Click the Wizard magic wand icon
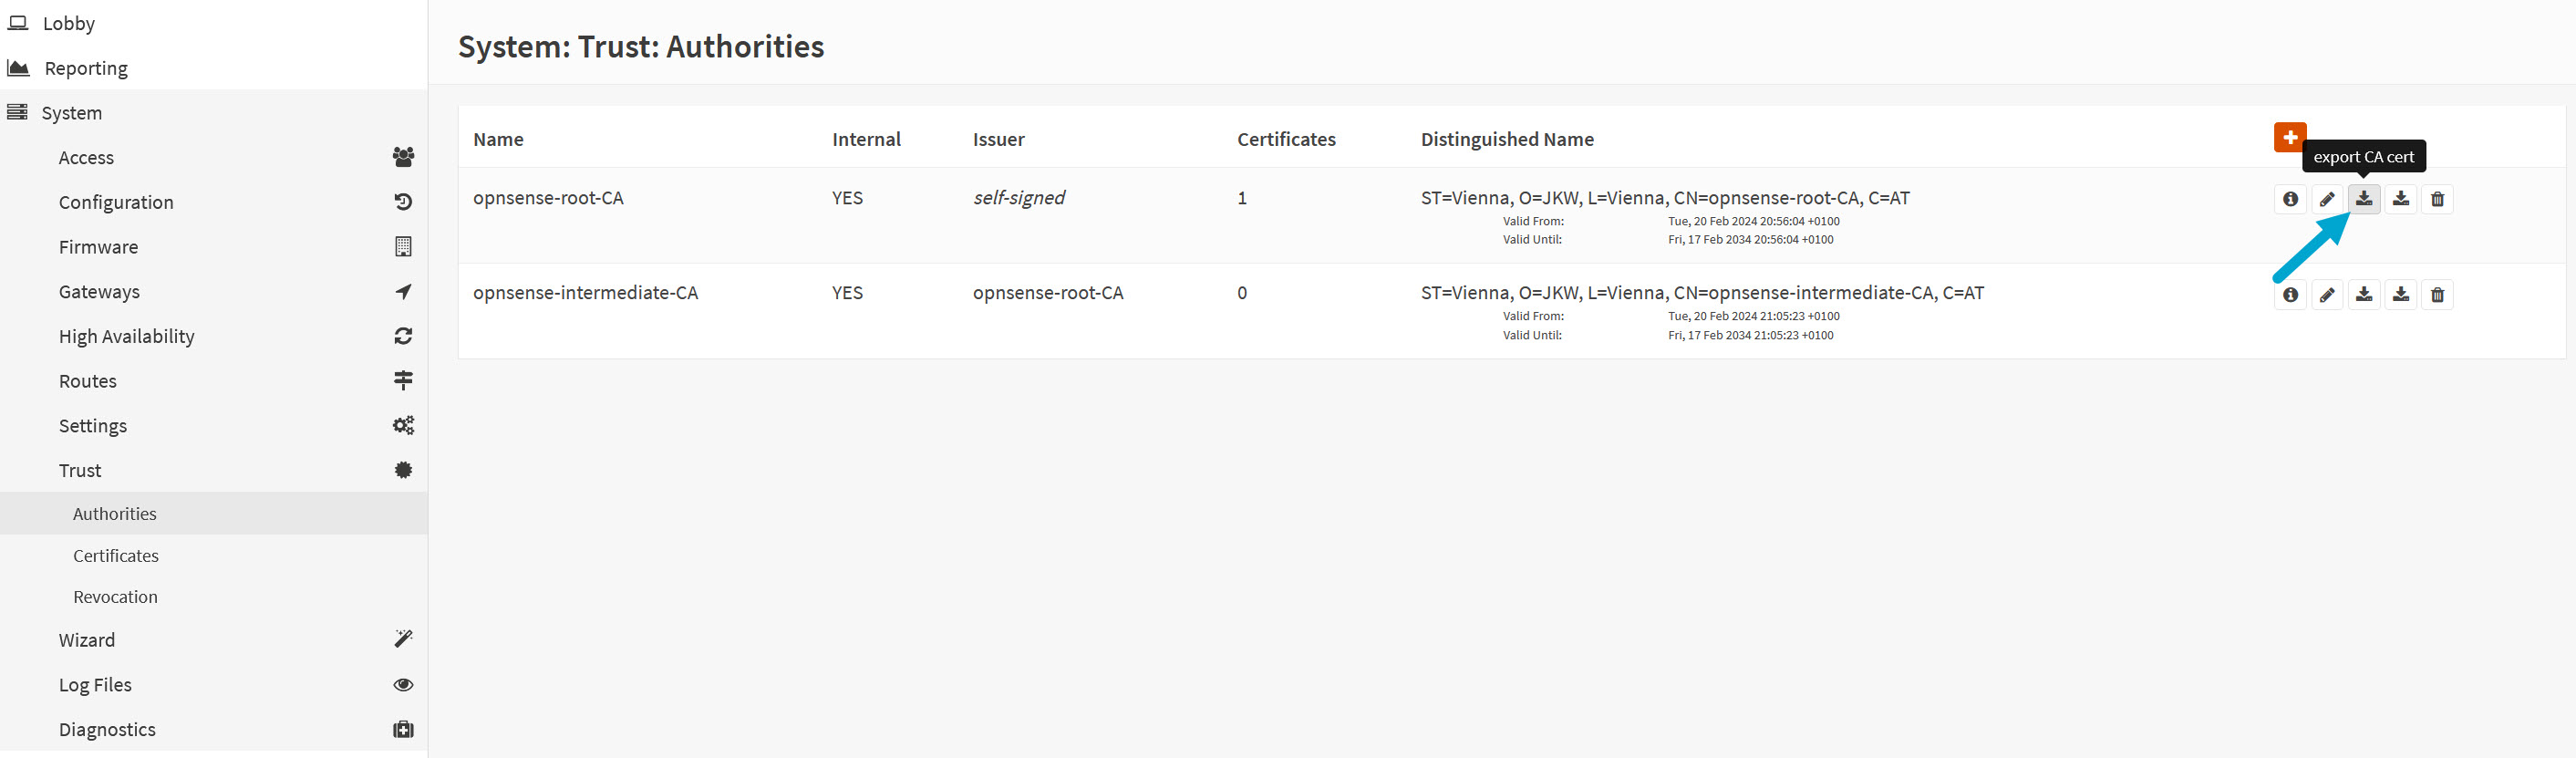The image size is (2576, 758). (x=403, y=639)
